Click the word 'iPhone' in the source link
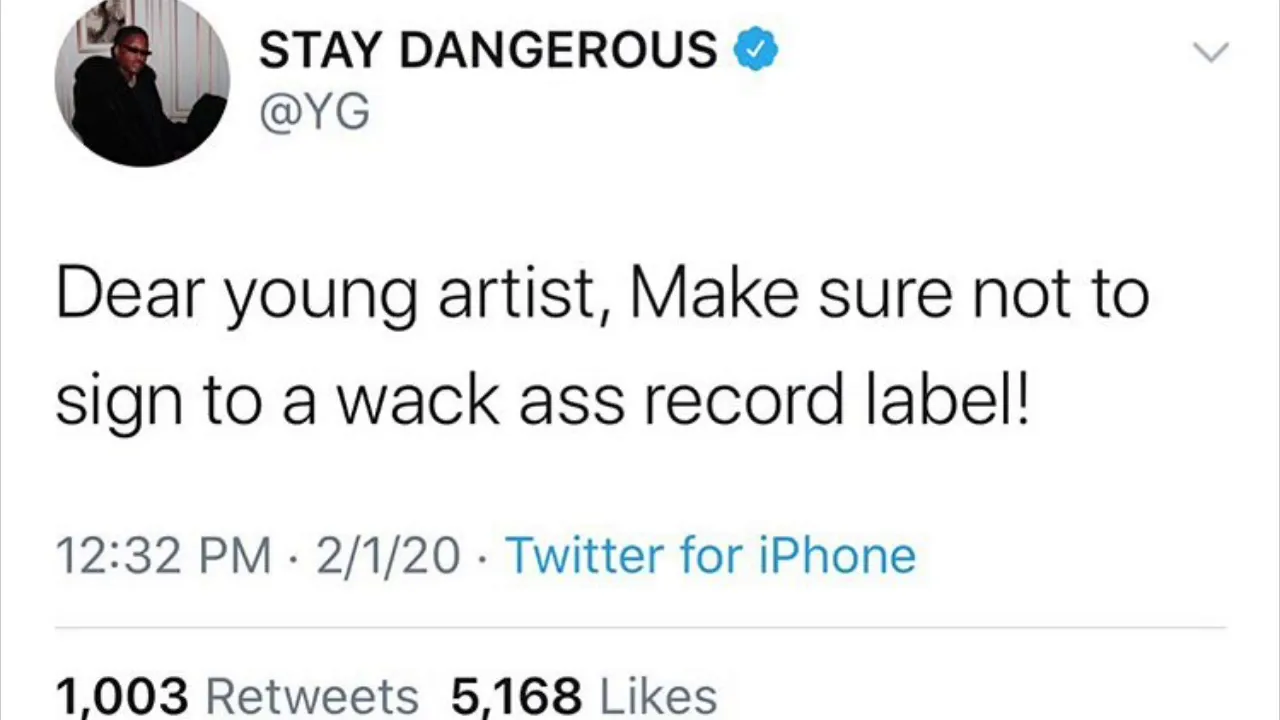 click(837, 555)
